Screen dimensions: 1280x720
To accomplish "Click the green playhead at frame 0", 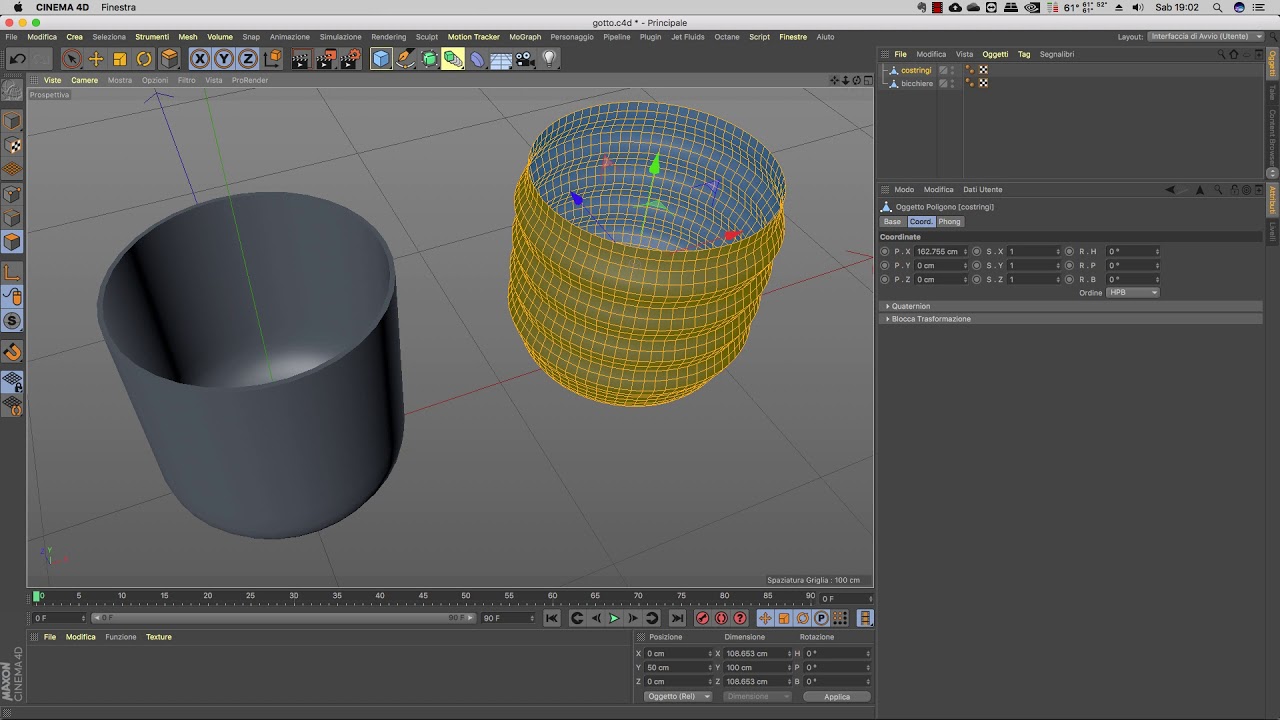I will point(38,597).
